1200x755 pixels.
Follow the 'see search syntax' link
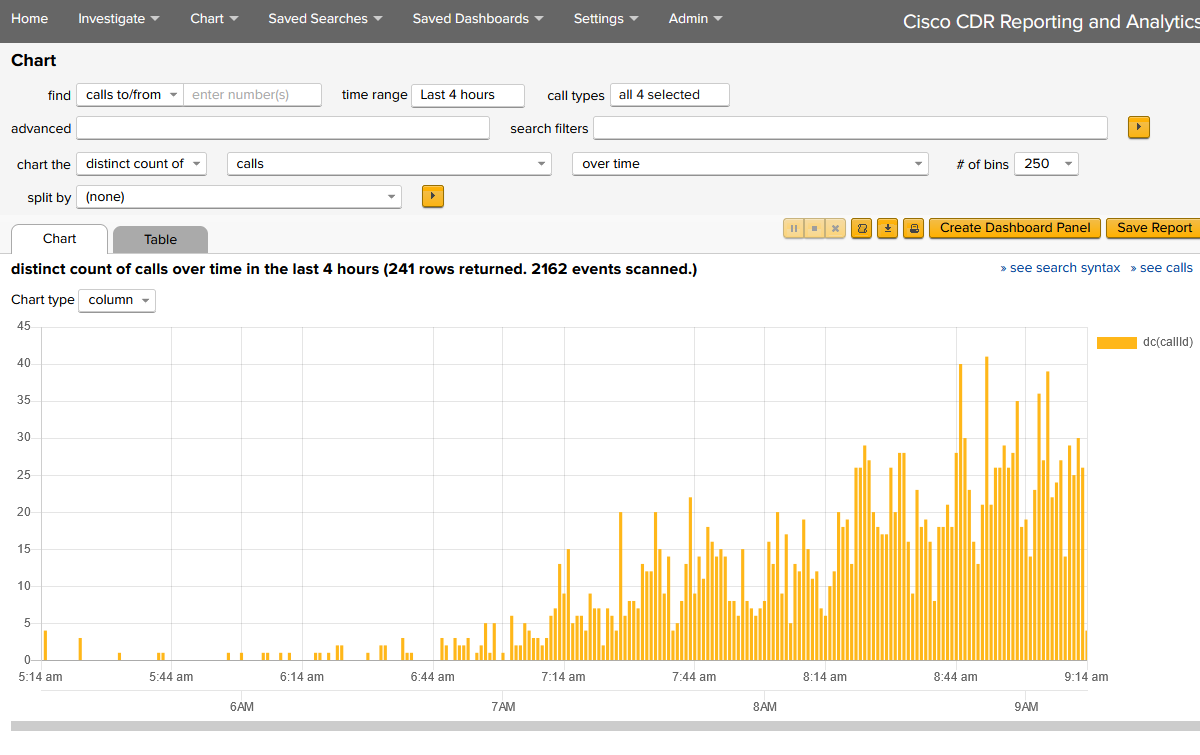(x=1060, y=267)
